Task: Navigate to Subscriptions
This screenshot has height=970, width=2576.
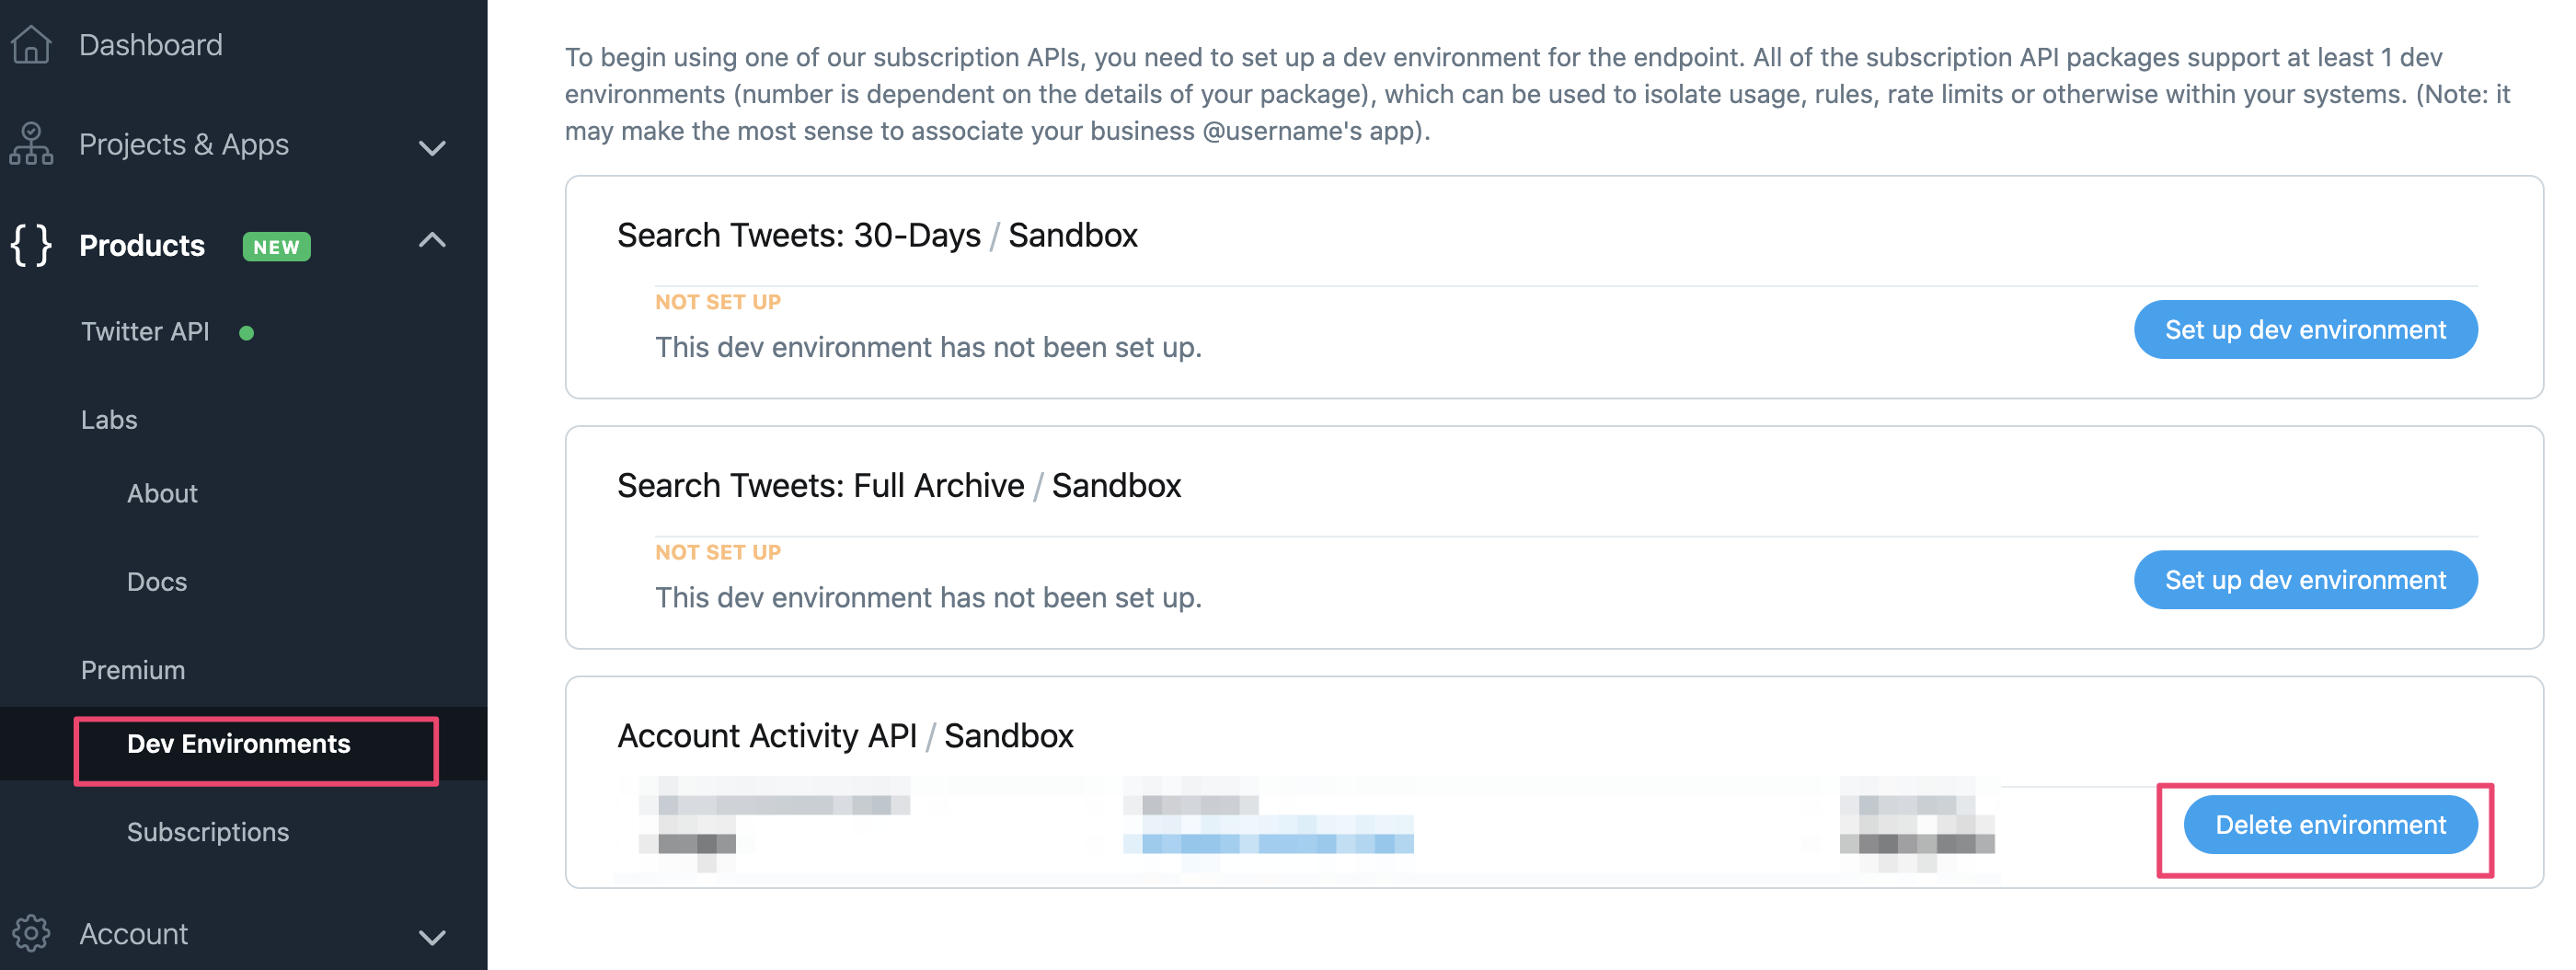Action: pos(208,832)
